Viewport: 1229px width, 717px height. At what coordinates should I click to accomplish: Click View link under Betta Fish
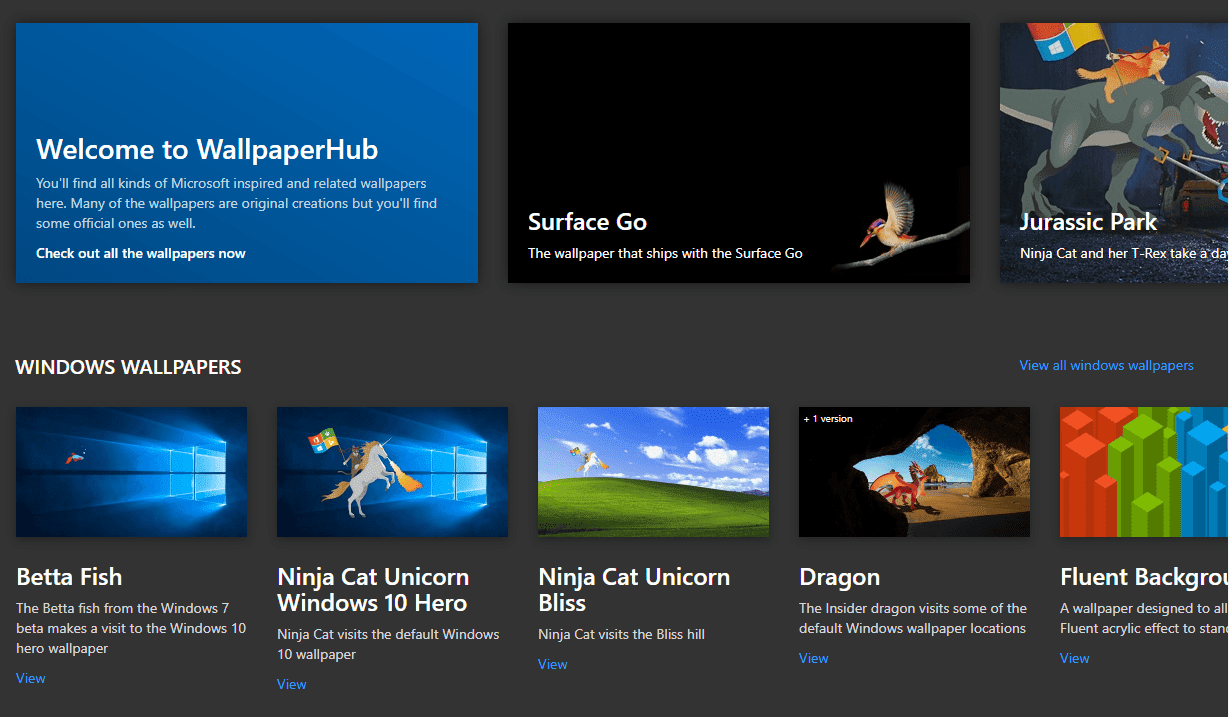coord(31,678)
